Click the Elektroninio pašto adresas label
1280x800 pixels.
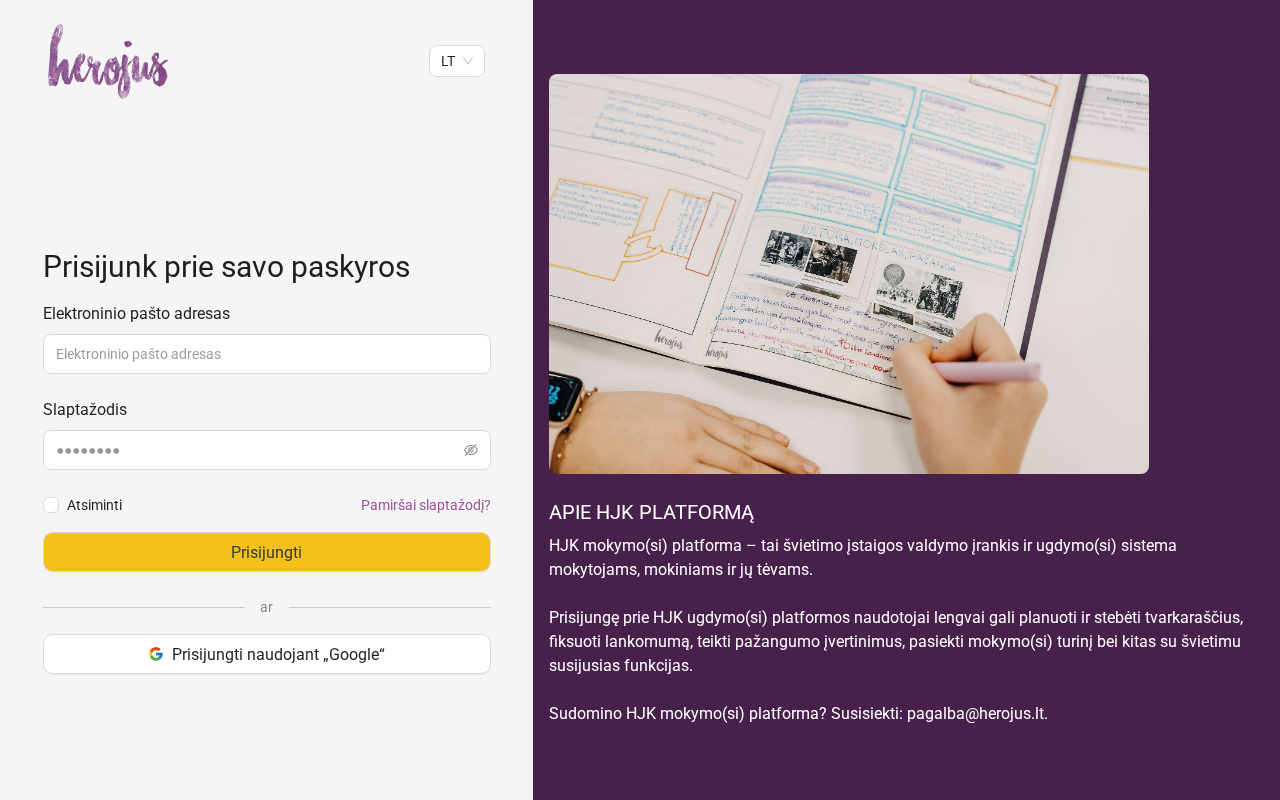136,313
